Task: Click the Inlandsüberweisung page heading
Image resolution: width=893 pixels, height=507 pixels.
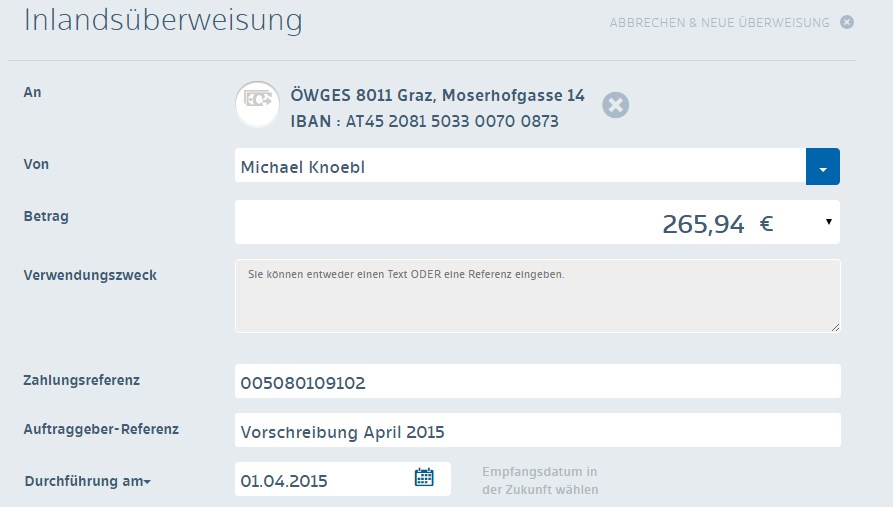Action: point(163,19)
